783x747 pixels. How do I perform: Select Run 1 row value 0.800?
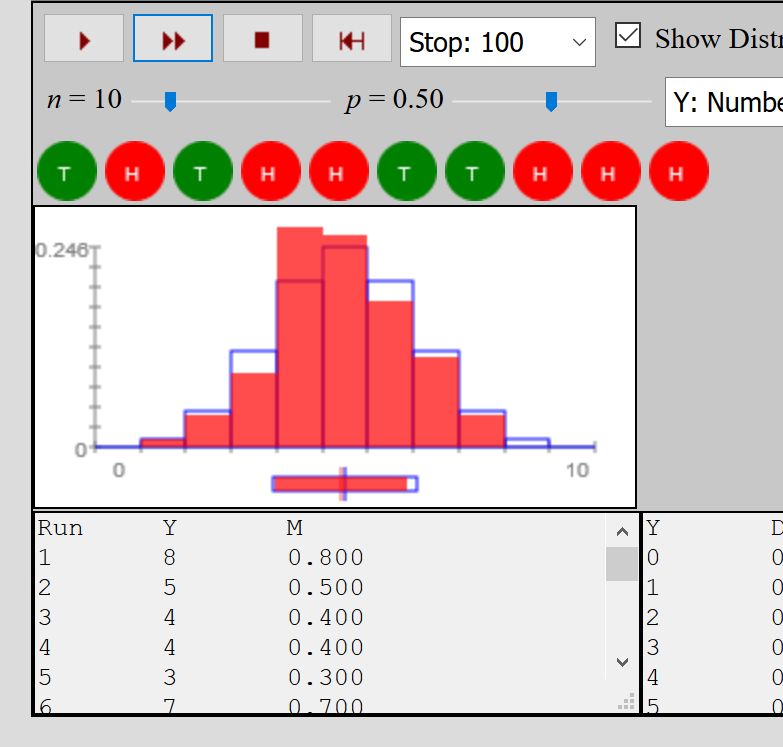pos(326,557)
